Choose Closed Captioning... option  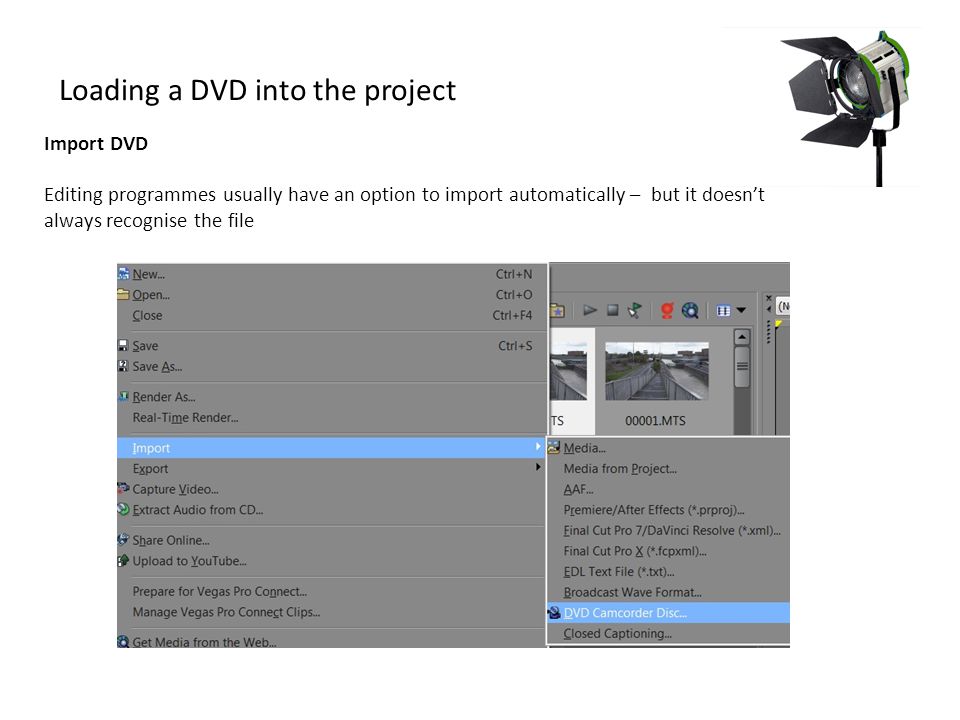(x=669, y=634)
